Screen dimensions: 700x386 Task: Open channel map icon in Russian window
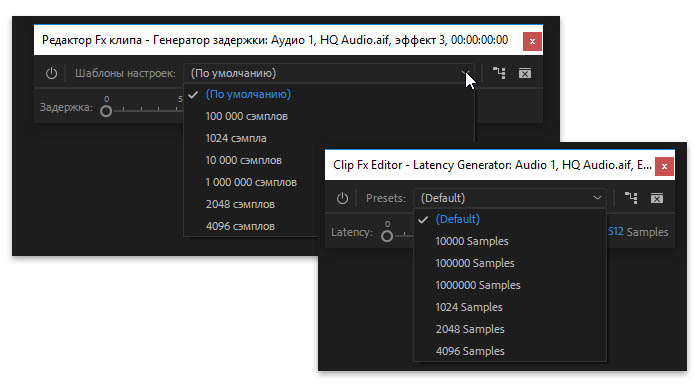click(499, 73)
